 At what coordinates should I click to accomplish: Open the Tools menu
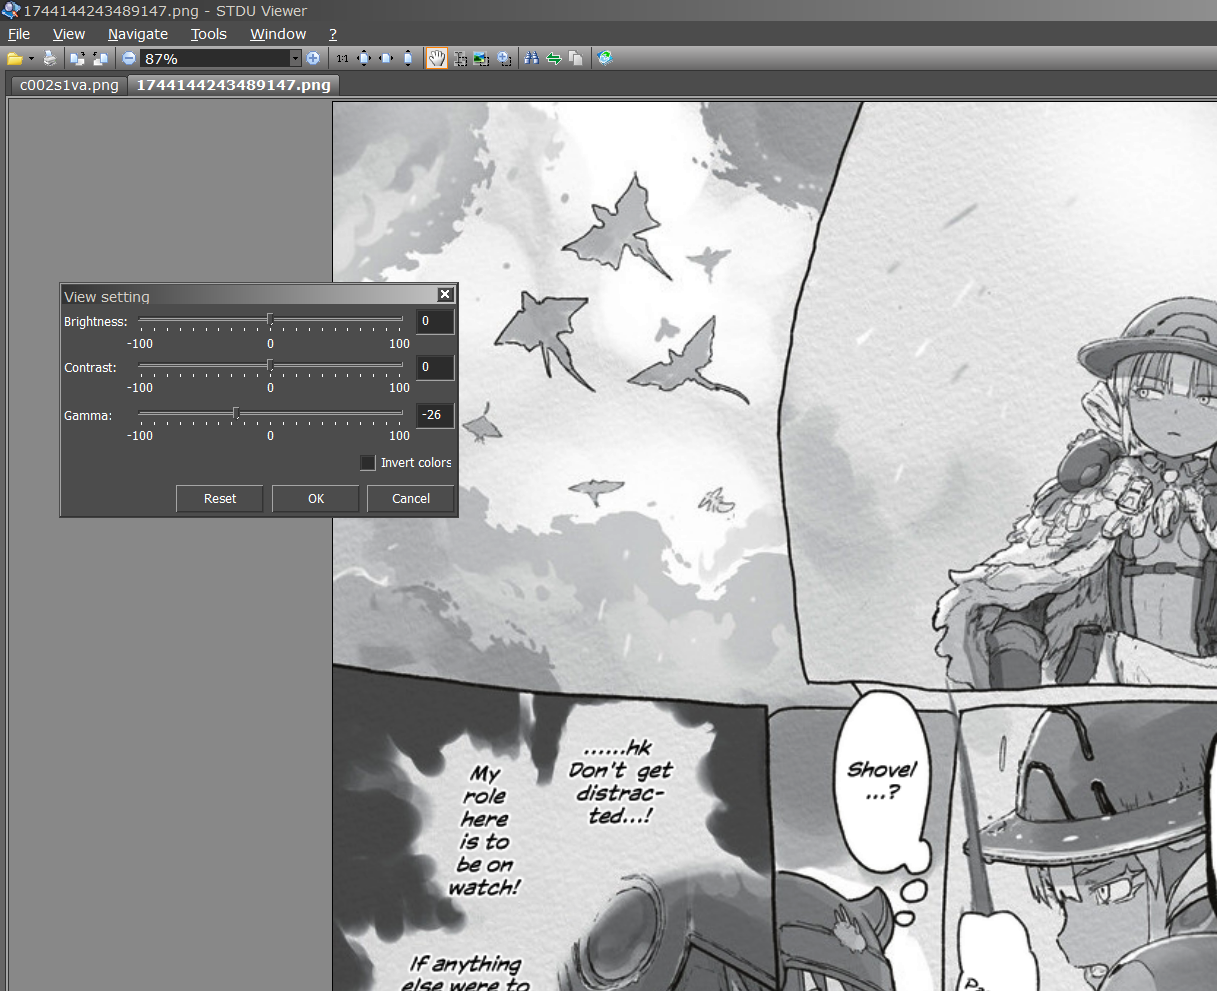pyautogui.click(x=209, y=34)
